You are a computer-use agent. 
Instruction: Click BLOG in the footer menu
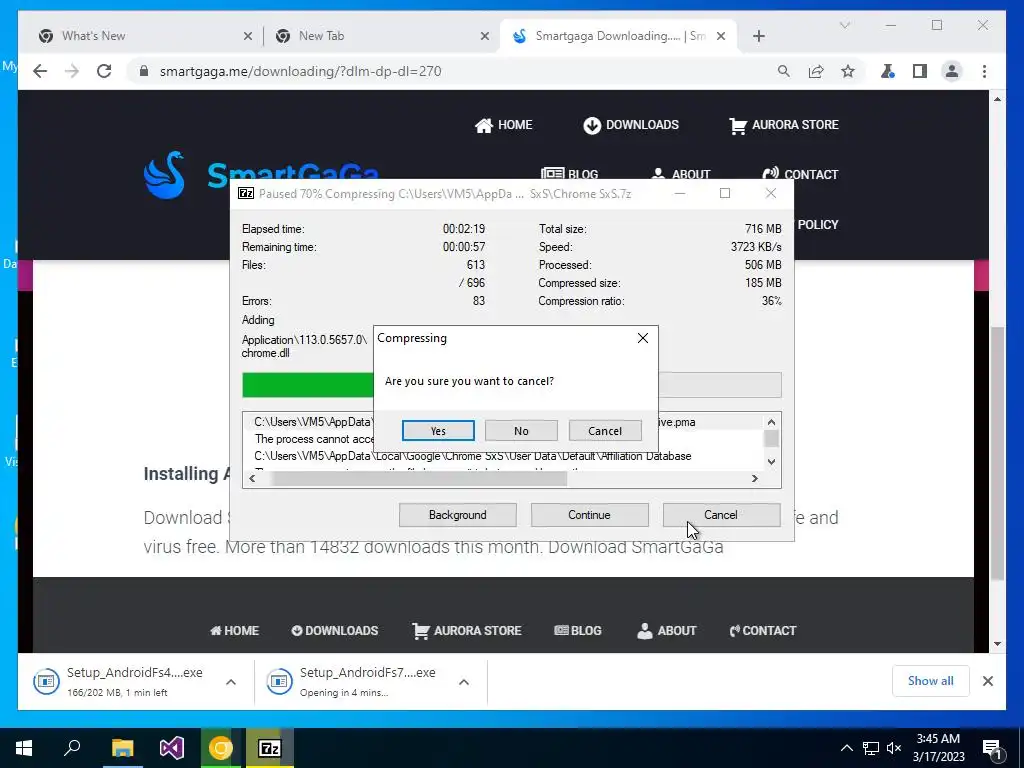pos(578,631)
